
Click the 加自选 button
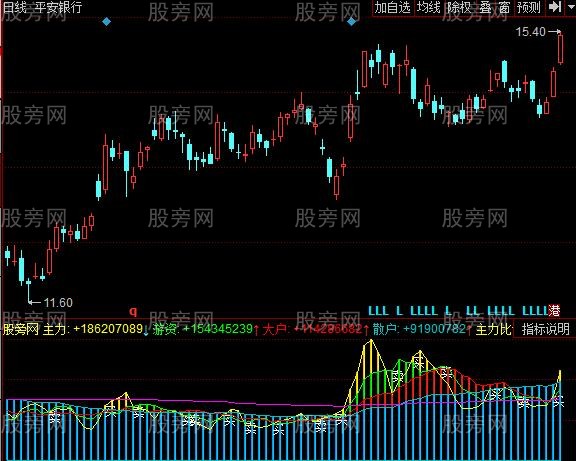[393, 7]
